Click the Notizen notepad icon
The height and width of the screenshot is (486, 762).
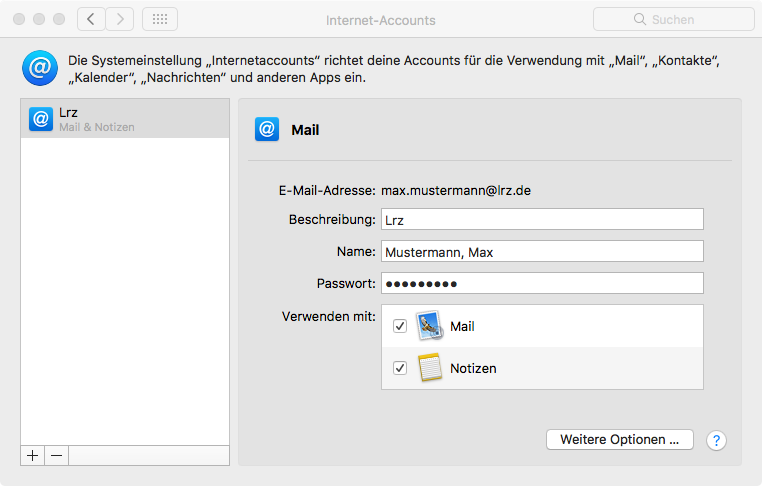click(430, 368)
